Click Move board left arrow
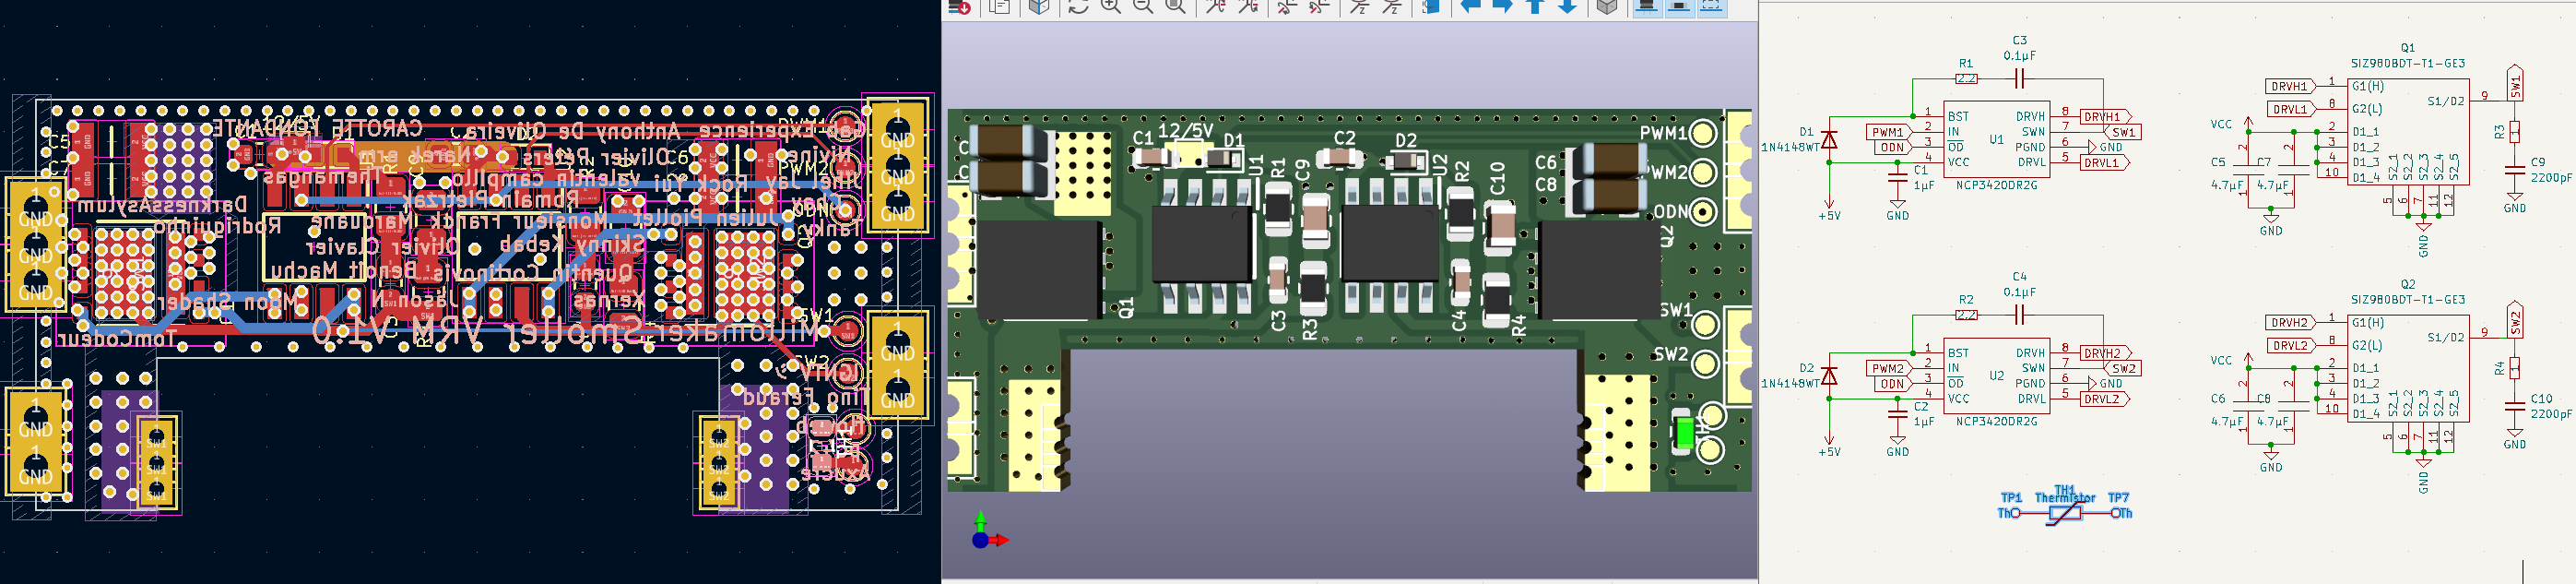This screenshot has height=584, width=2576. point(1470,6)
